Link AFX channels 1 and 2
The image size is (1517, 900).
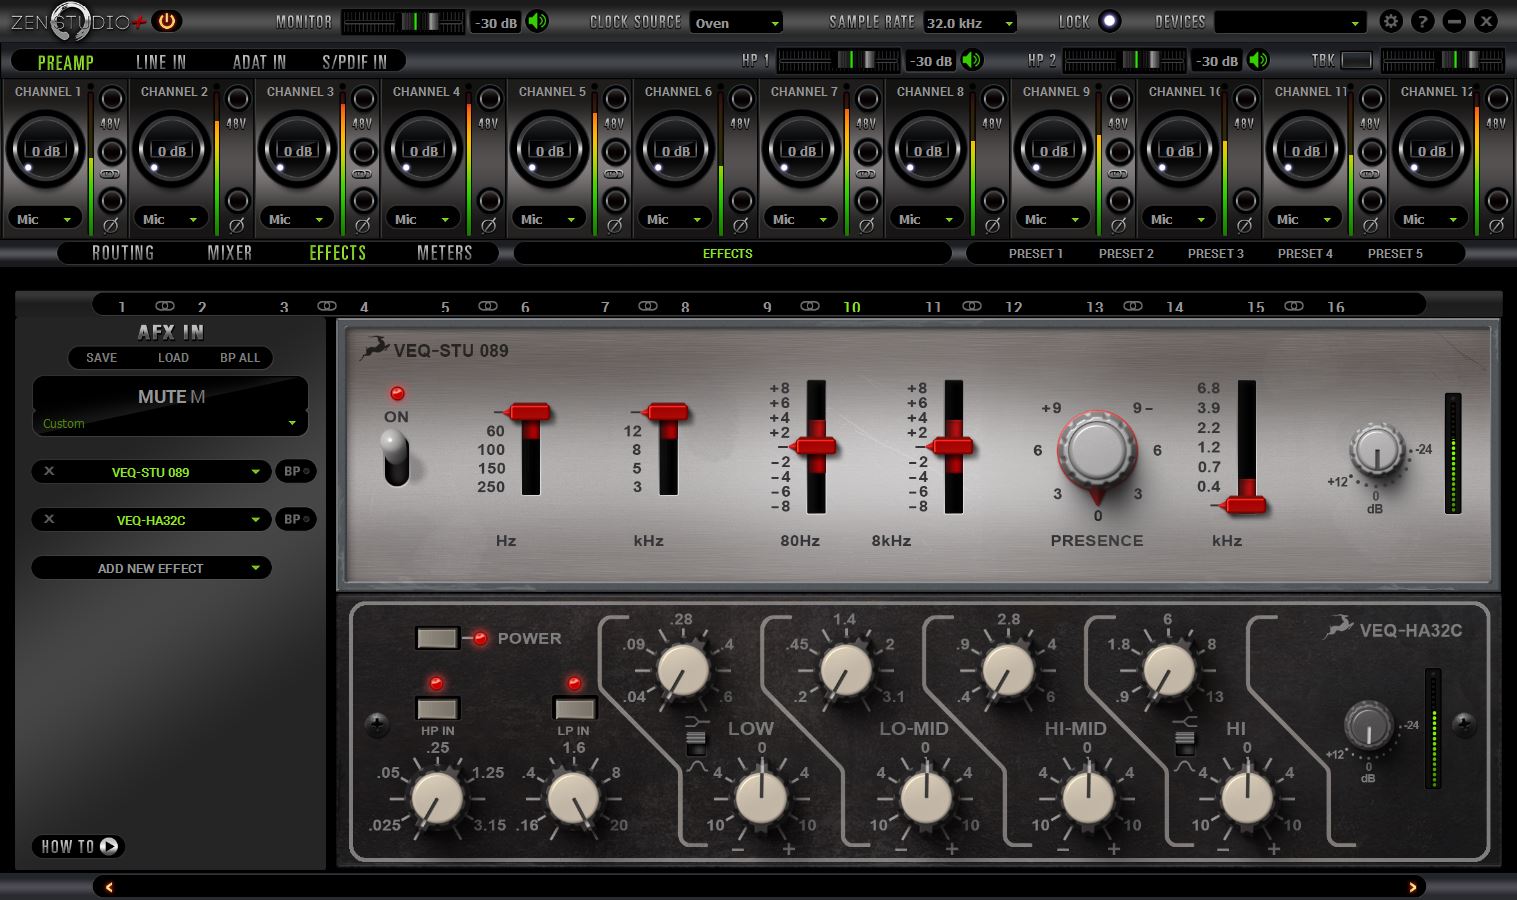pyautogui.click(x=165, y=306)
